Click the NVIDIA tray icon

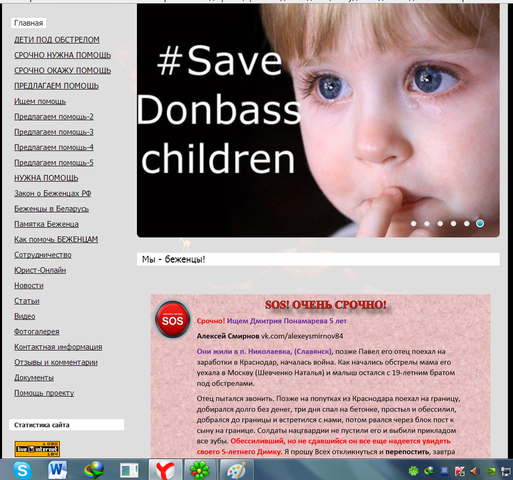[490, 471]
